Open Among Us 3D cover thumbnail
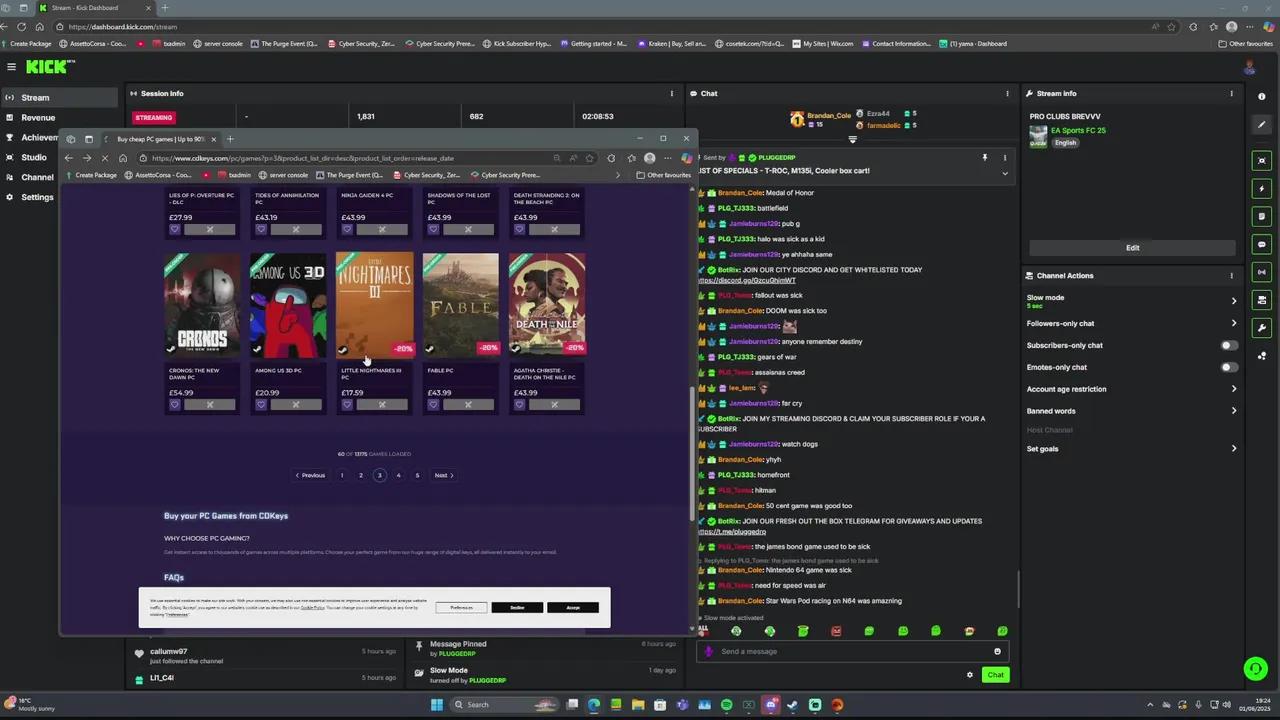Image resolution: width=1280 pixels, height=720 pixels. tap(288, 305)
